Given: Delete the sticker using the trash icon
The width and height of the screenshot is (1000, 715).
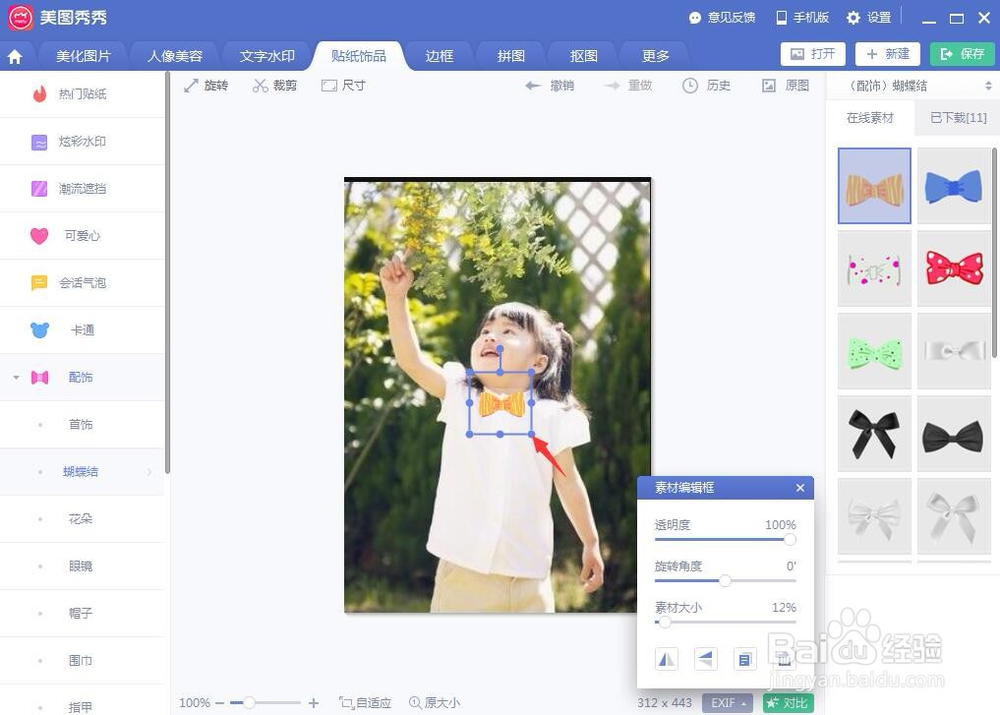Looking at the screenshot, I should click(784, 660).
